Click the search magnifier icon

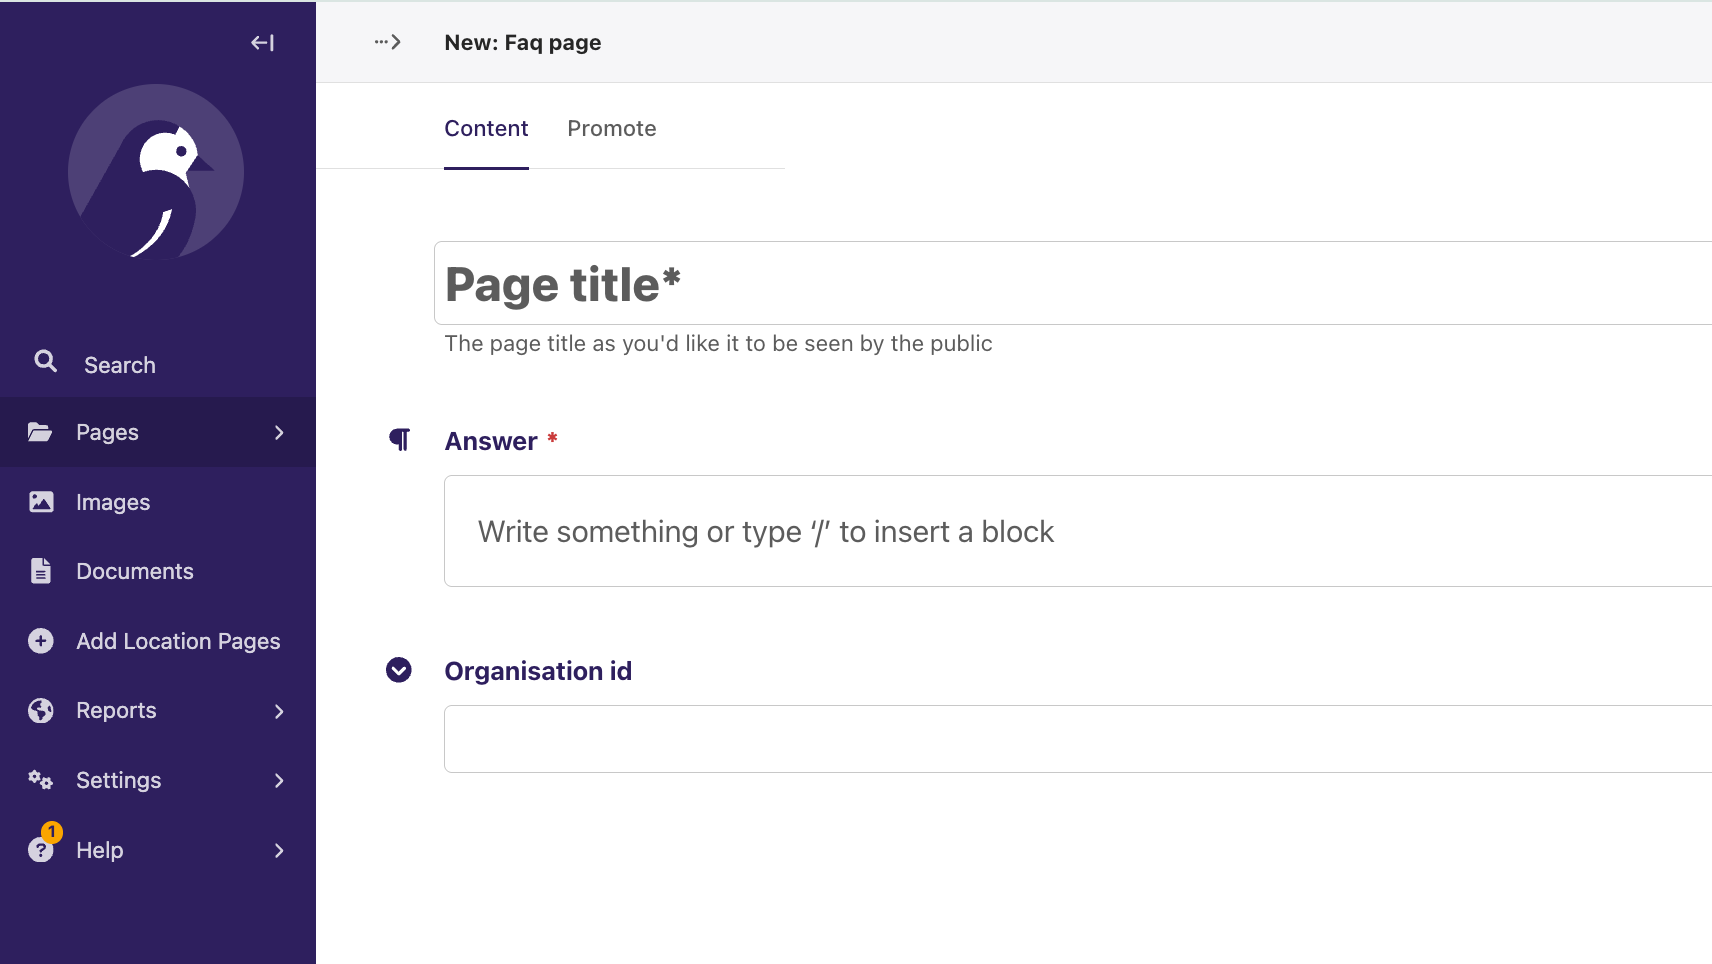(x=45, y=362)
